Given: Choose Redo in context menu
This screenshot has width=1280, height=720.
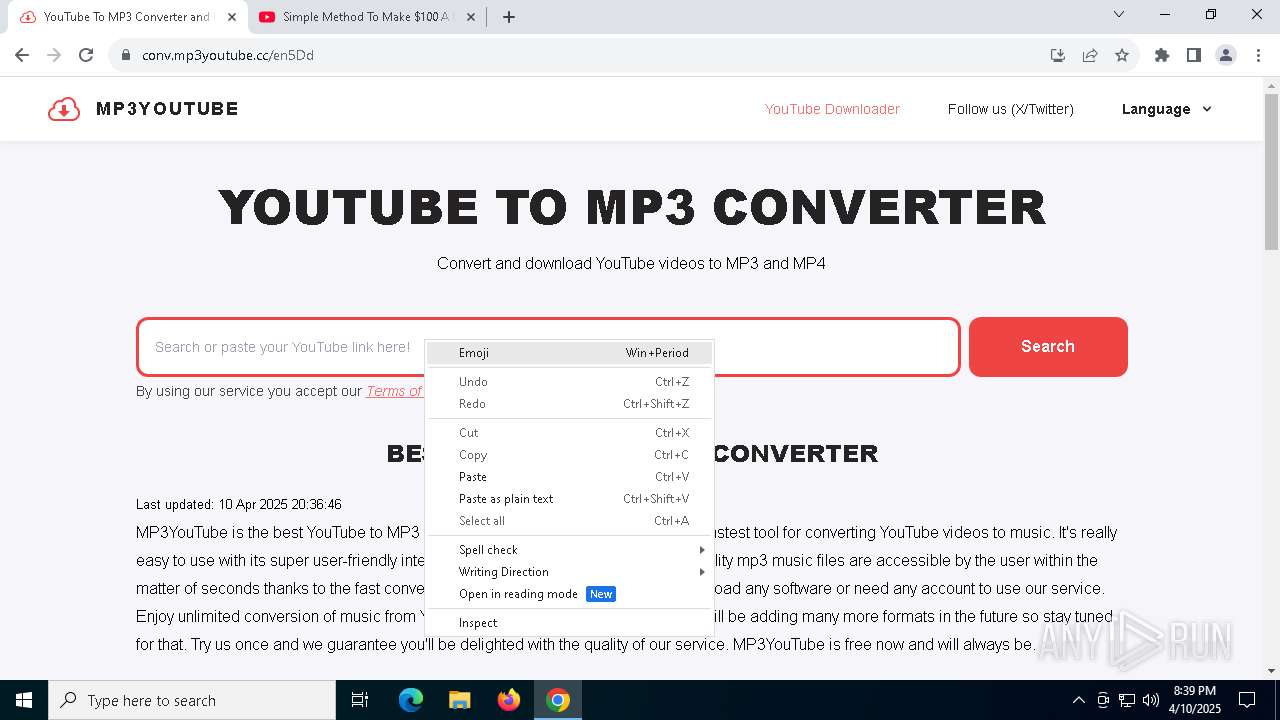Looking at the screenshot, I should 569,404.
